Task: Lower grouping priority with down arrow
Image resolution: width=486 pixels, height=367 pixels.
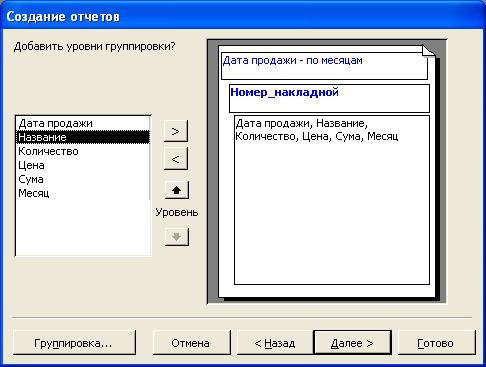Action: tap(177, 237)
